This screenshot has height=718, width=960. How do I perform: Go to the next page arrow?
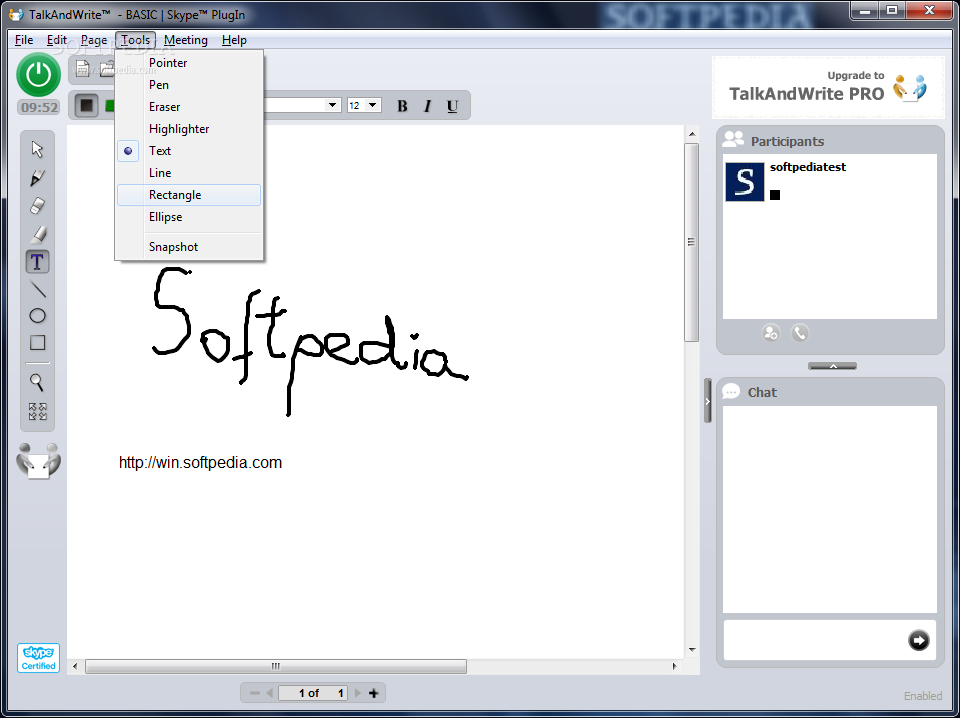pyautogui.click(x=358, y=693)
